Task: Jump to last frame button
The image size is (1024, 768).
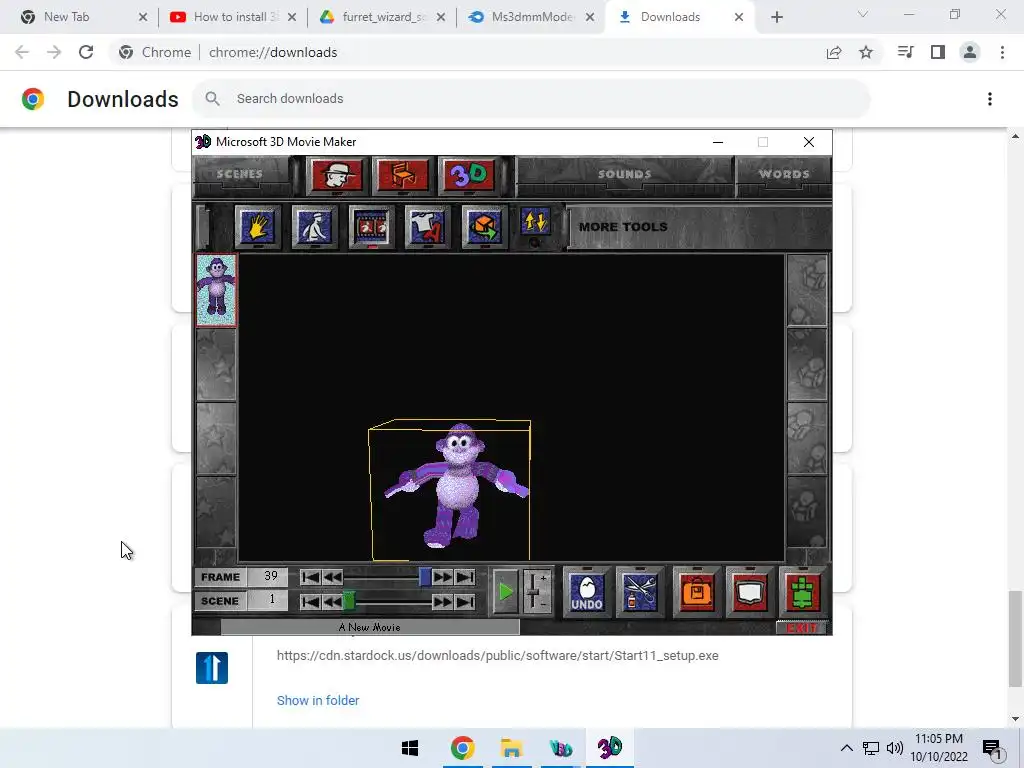Action: pyautogui.click(x=465, y=577)
